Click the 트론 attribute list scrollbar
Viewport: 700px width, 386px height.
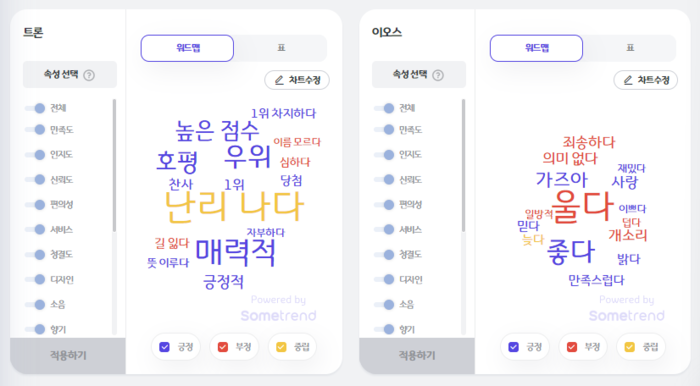pos(114,165)
